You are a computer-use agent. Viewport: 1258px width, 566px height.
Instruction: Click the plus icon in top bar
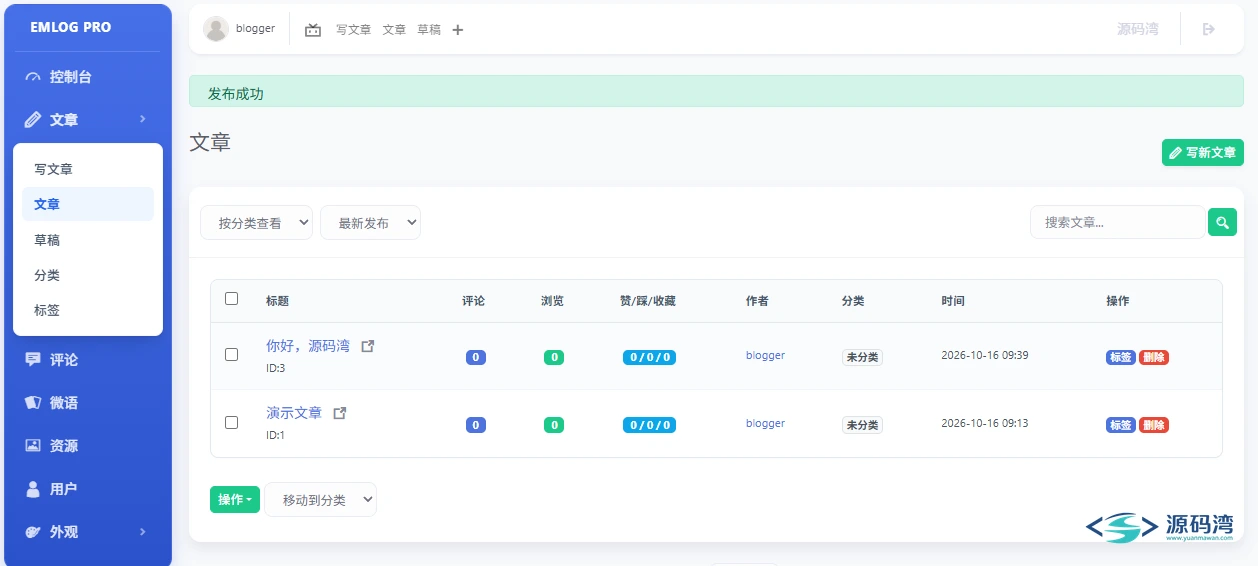[458, 30]
